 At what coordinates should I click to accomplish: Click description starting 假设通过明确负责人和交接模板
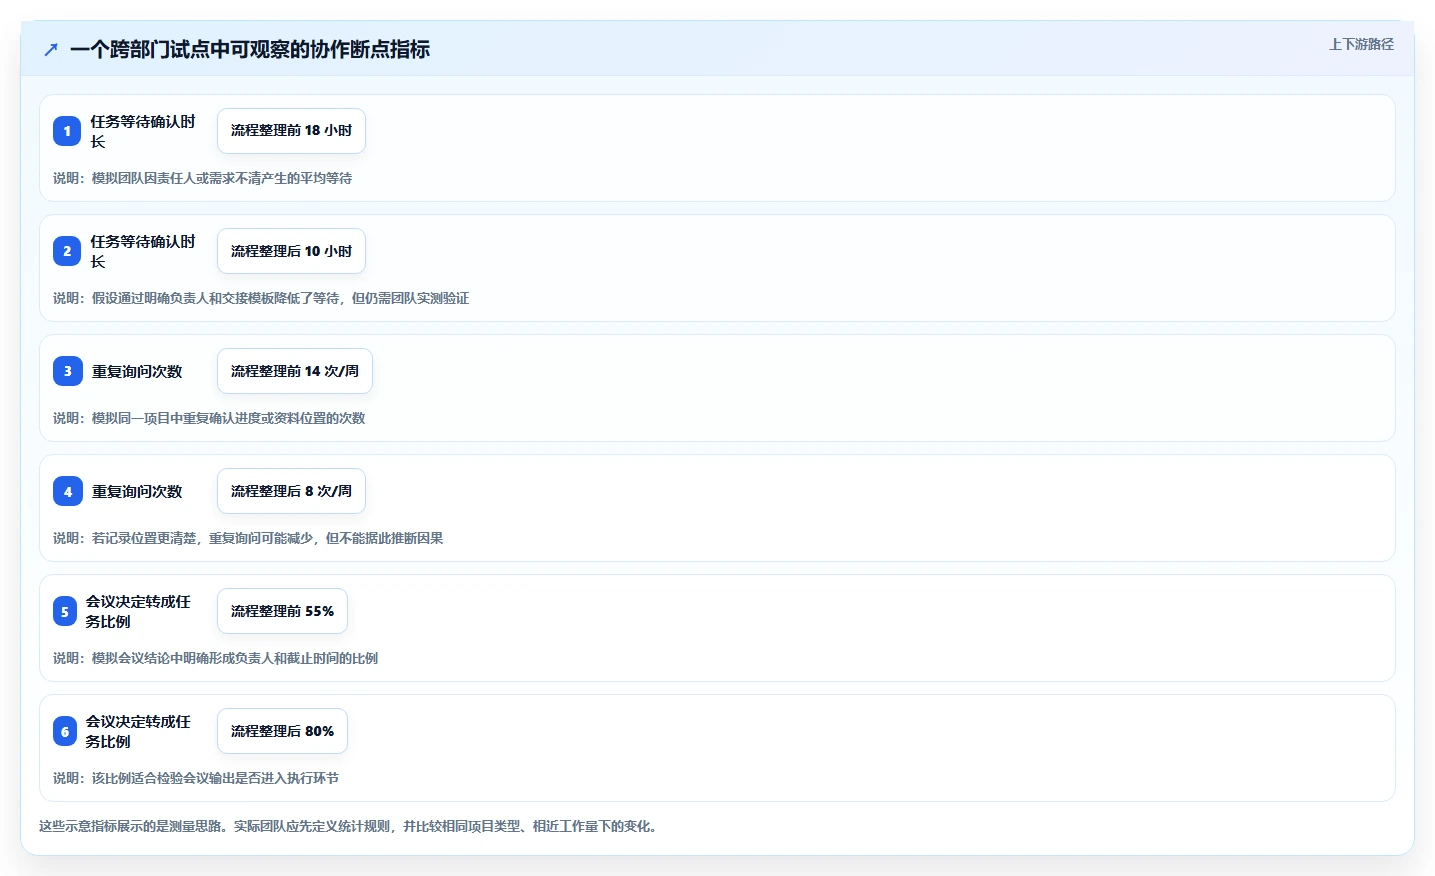(280, 298)
